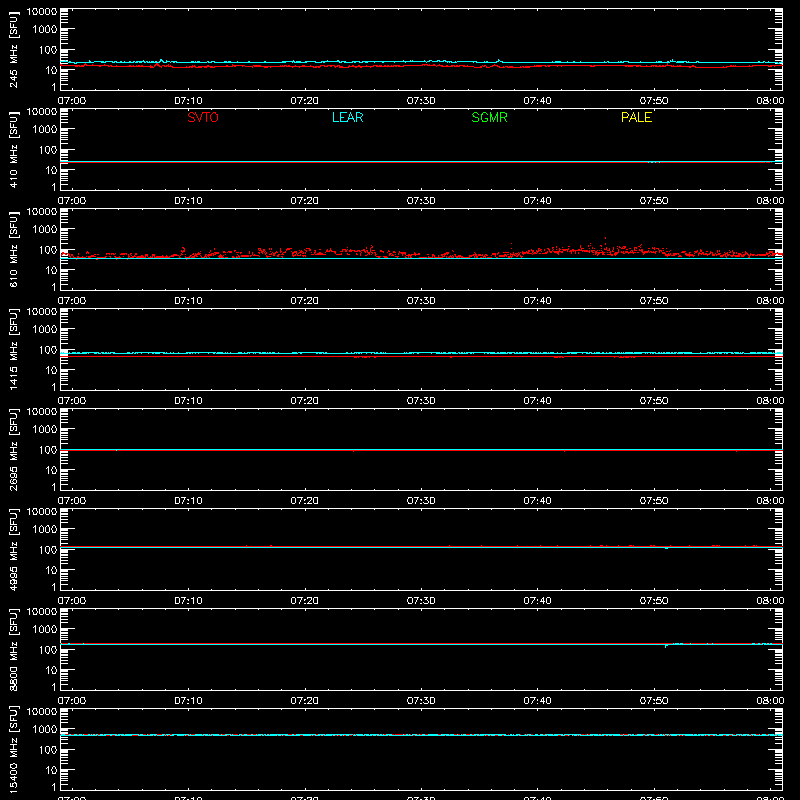Select the 610 MHz [SFU] axis title
Screen dimensions: 800x800
(13, 250)
